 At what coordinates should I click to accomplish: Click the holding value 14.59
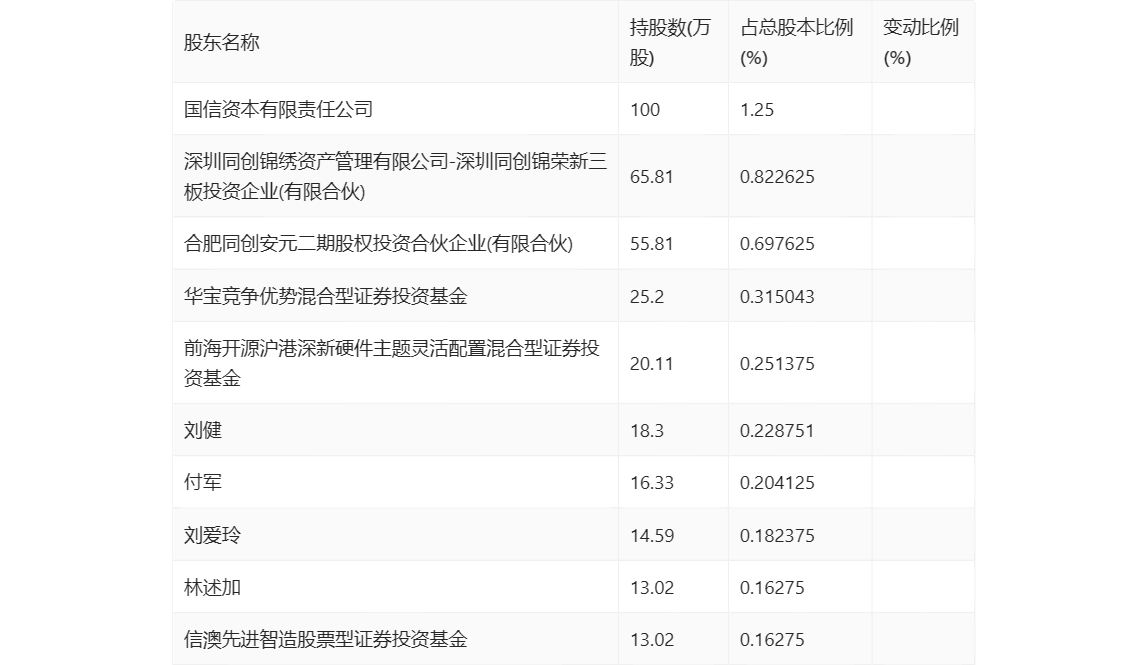click(652, 535)
